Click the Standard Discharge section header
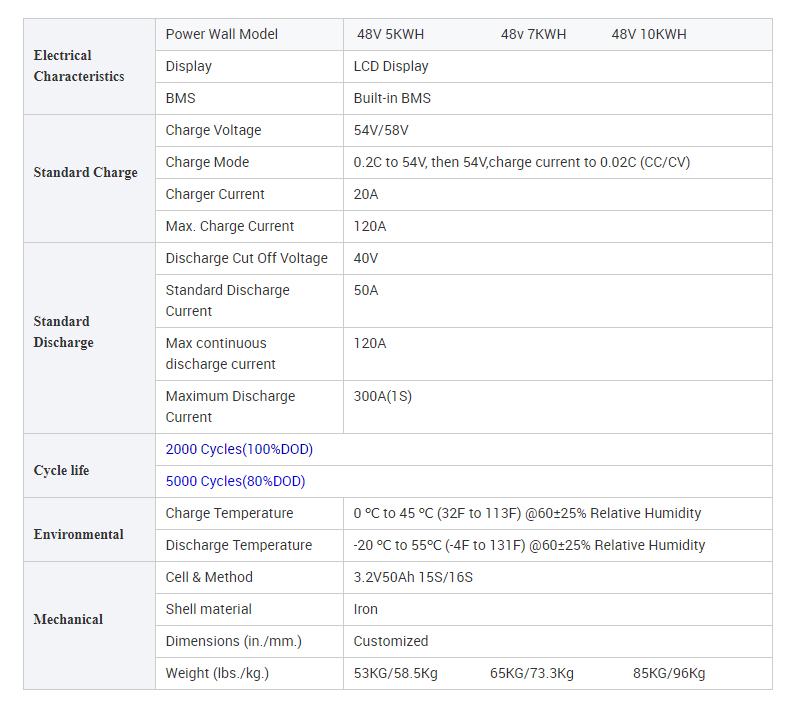The height and width of the screenshot is (716, 800). [x=63, y=332]
